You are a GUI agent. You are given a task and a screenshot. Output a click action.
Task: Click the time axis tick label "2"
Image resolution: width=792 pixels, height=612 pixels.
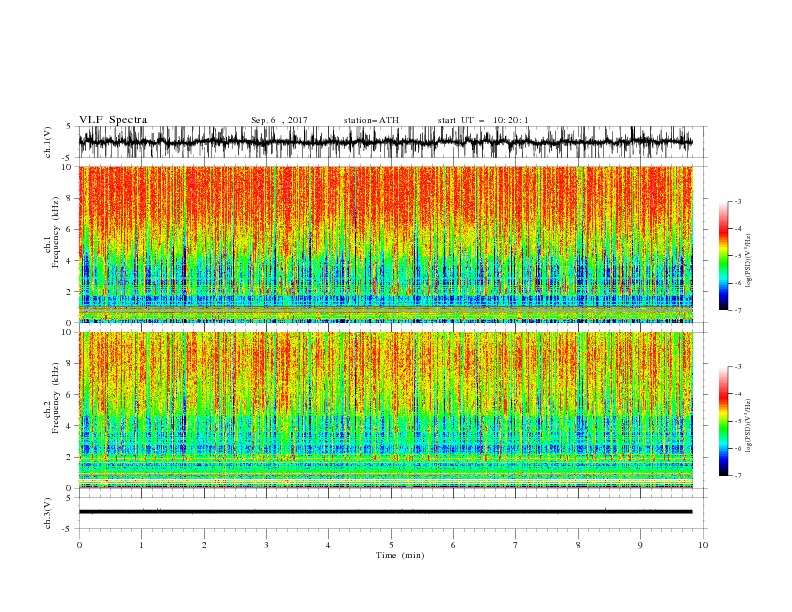[x=204, y=545]
